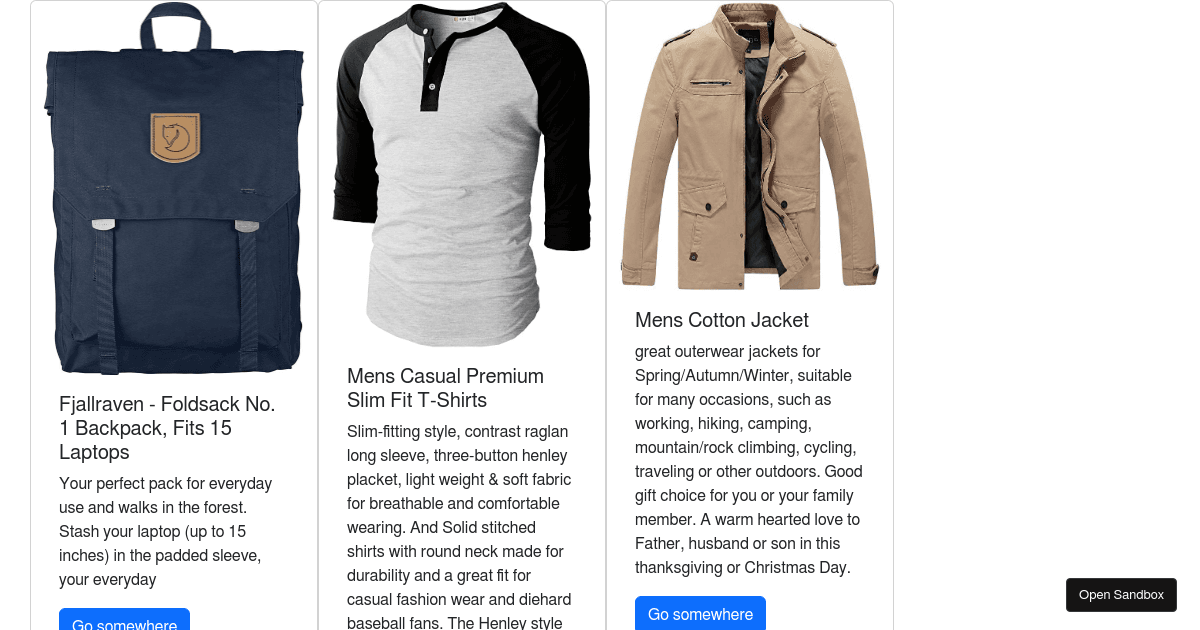Click the Fjallraven backpack product image
The height and width of the screenshot is (630, 1200).
pos(174,189)
